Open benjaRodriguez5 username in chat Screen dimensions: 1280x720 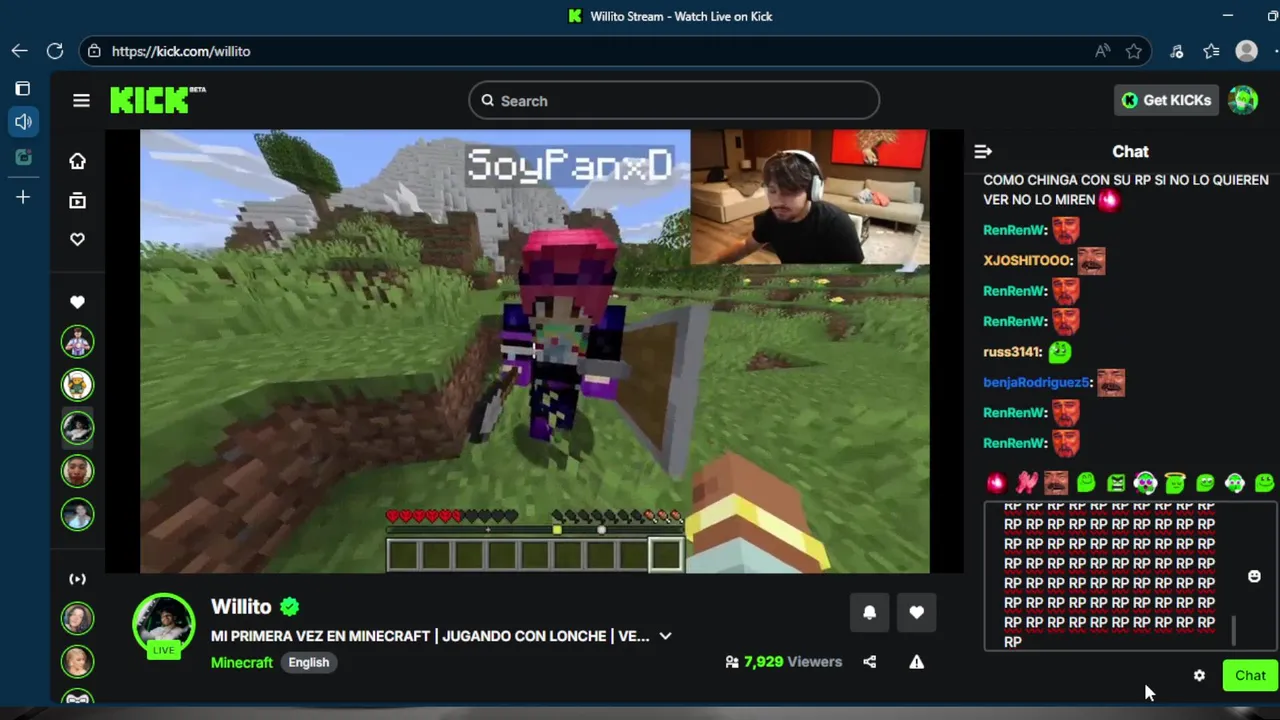pyautogui.click(x=1037, y=382)
